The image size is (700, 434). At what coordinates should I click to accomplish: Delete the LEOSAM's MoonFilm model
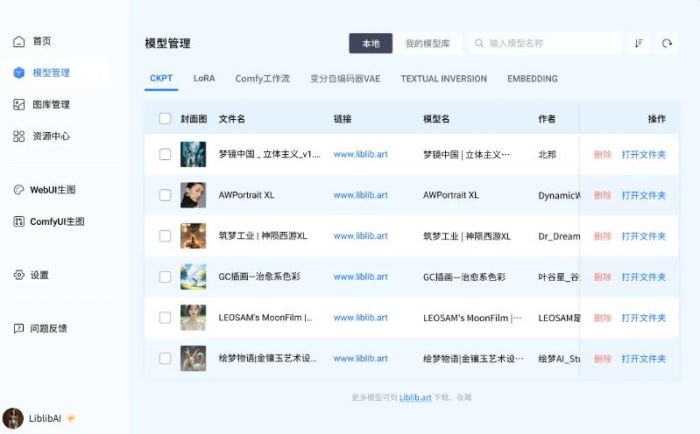(602, 317)
